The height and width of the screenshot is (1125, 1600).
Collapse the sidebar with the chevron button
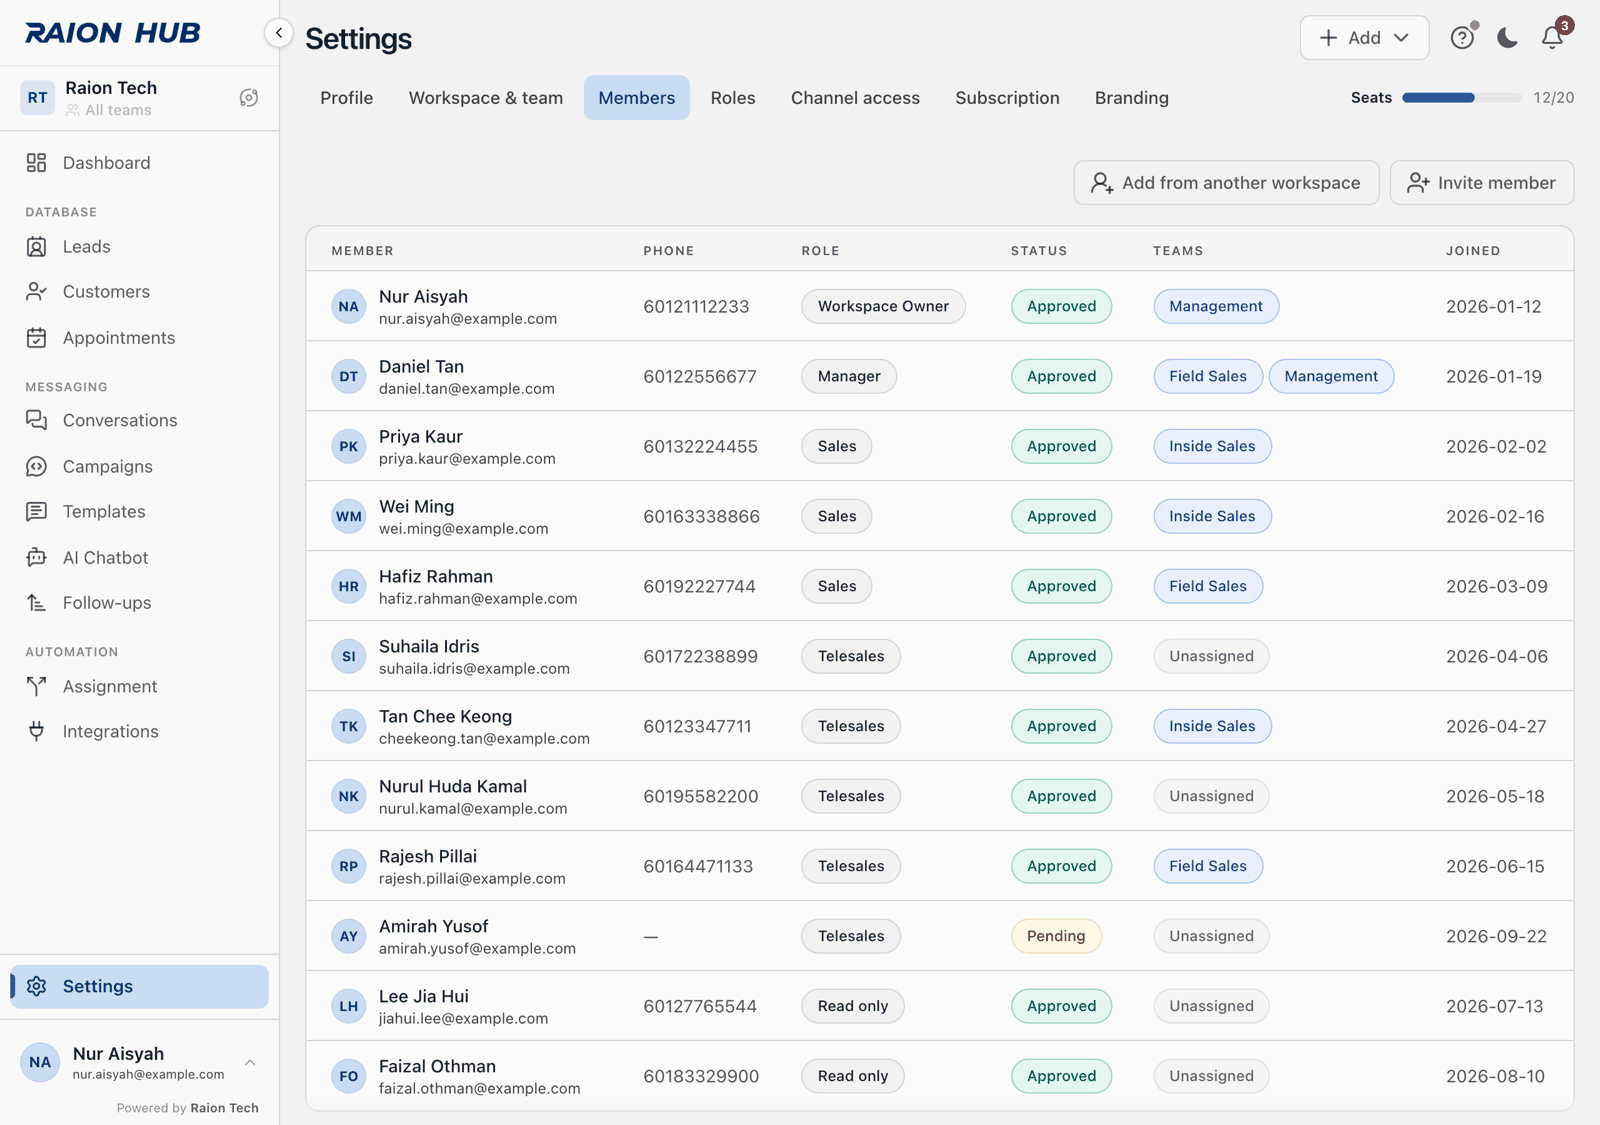pos(279,33)
